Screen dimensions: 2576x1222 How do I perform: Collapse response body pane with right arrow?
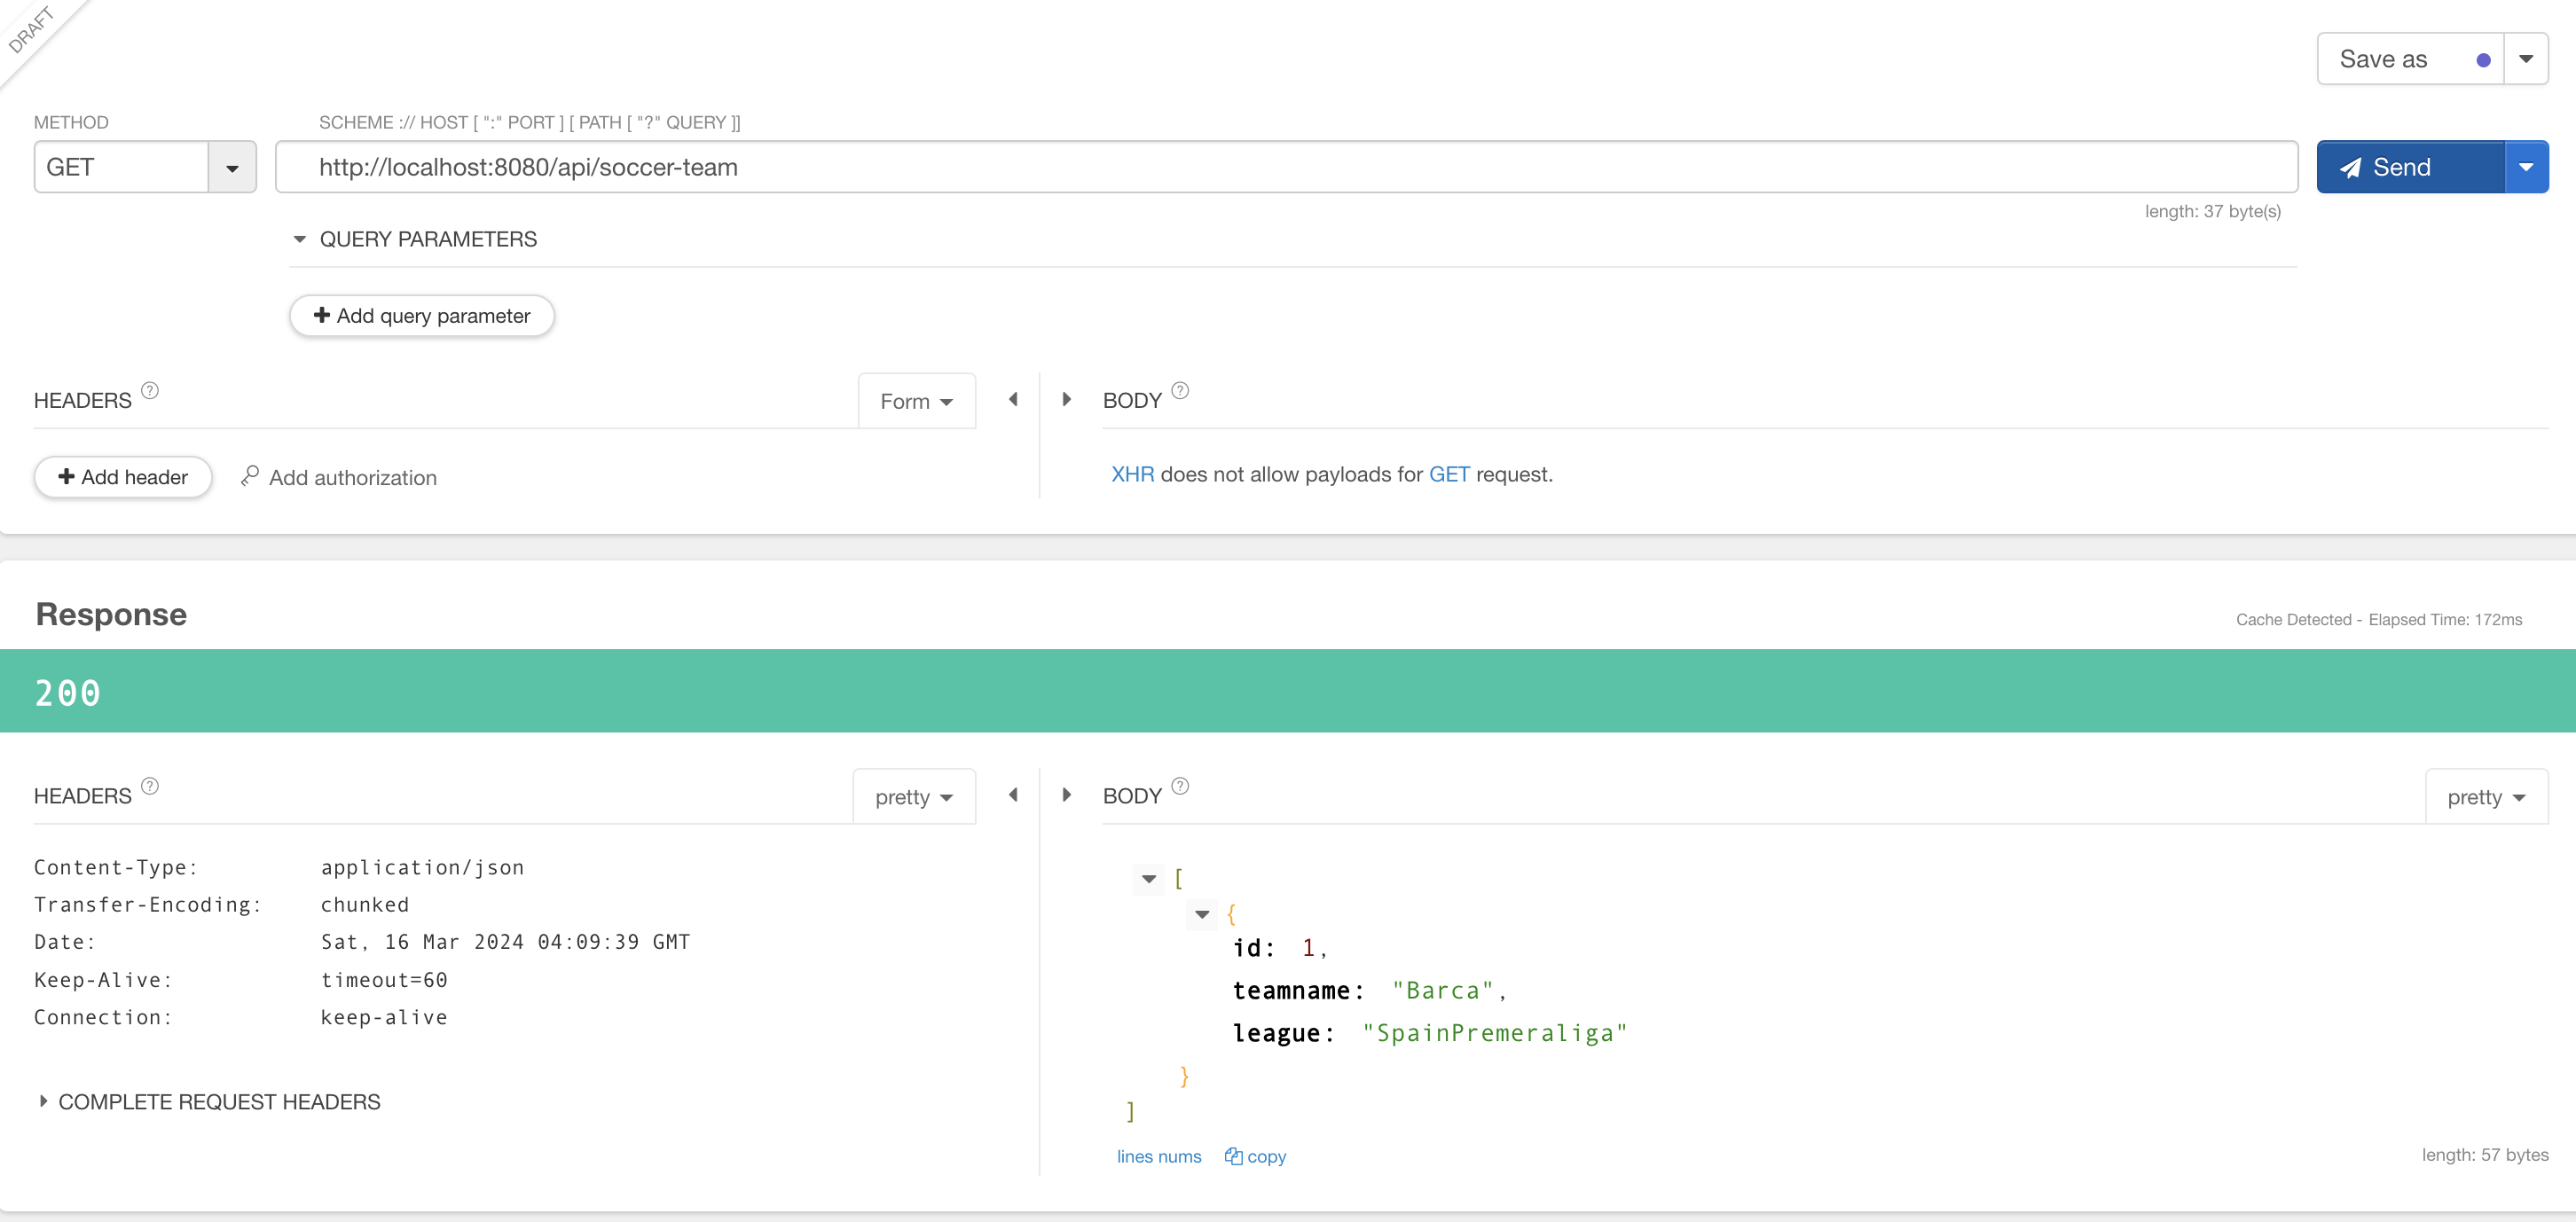click(1067, 795)
